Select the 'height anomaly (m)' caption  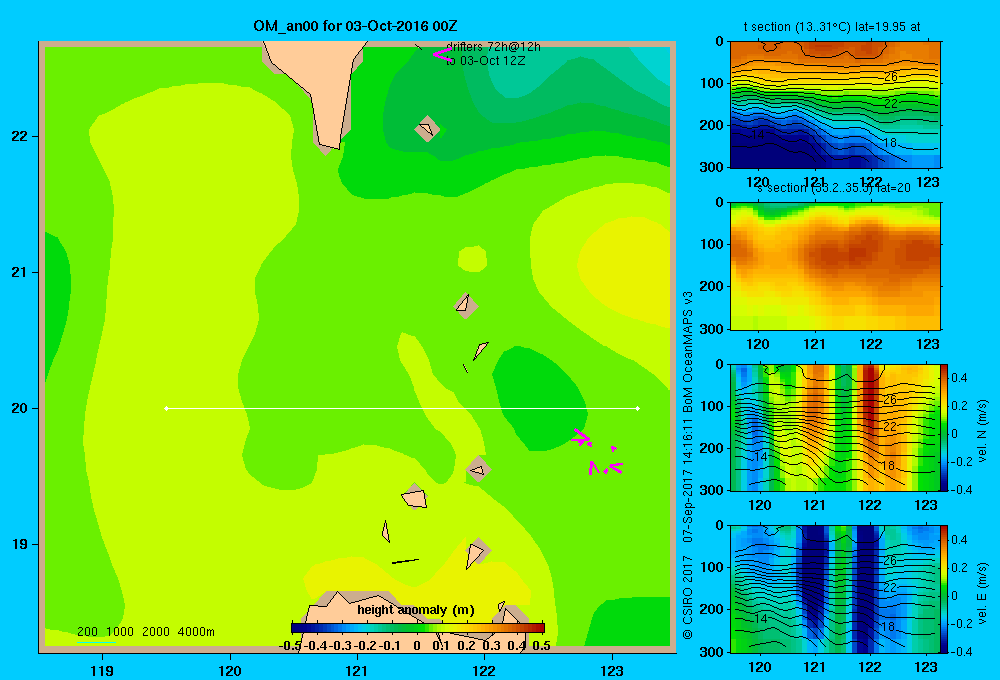[x=416, y=610]
